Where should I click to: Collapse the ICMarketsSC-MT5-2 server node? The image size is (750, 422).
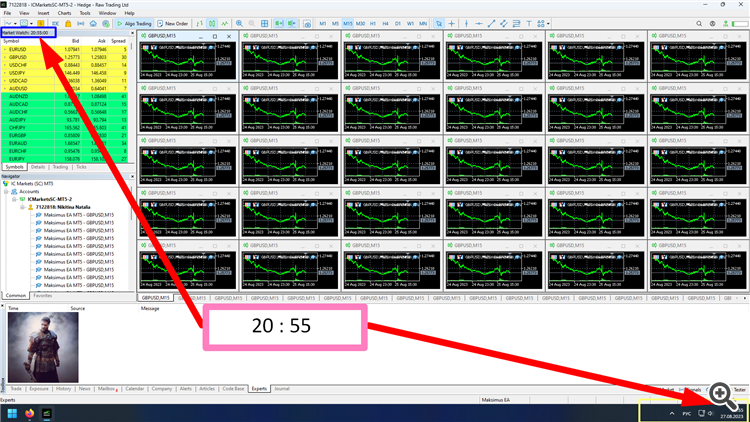coord(14,199)
